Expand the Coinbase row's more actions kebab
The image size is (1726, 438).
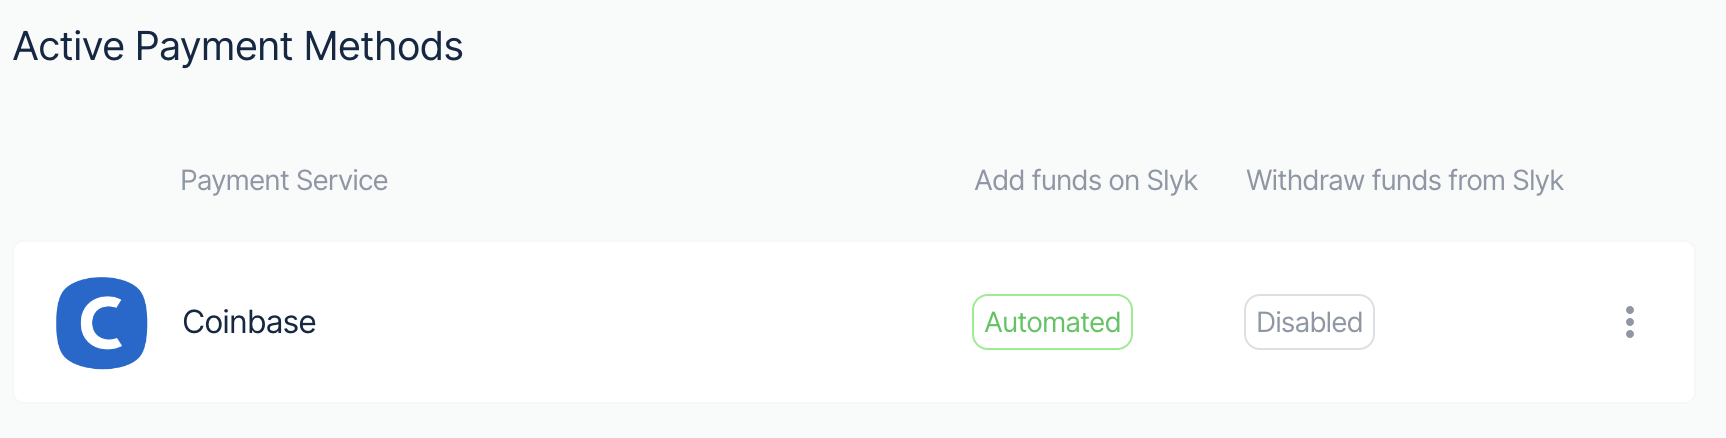(x=1629, y=322)
